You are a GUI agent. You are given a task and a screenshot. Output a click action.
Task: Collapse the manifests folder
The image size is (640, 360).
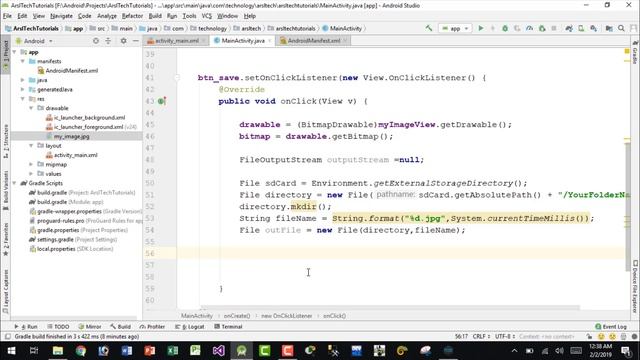pyautogui.click(x=23, y=61)
